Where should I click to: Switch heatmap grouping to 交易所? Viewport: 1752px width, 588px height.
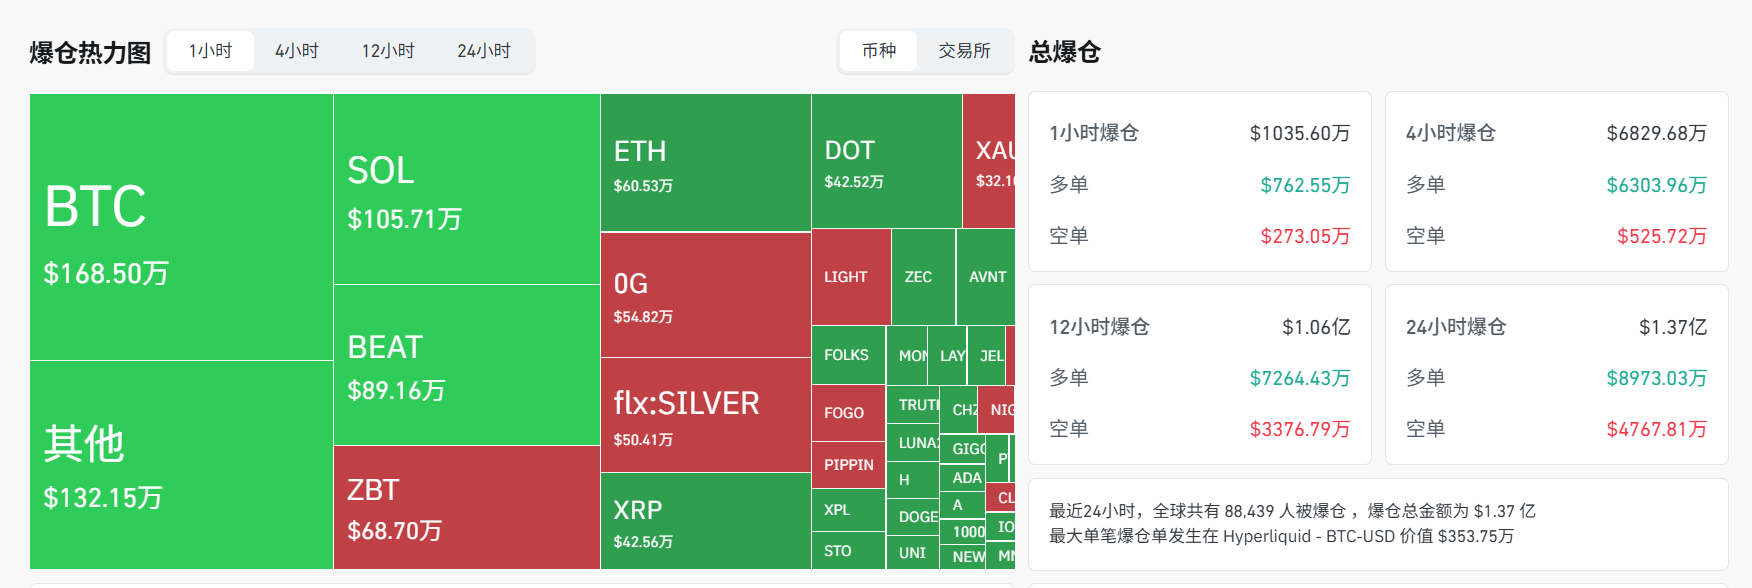[x=964, y=51]
